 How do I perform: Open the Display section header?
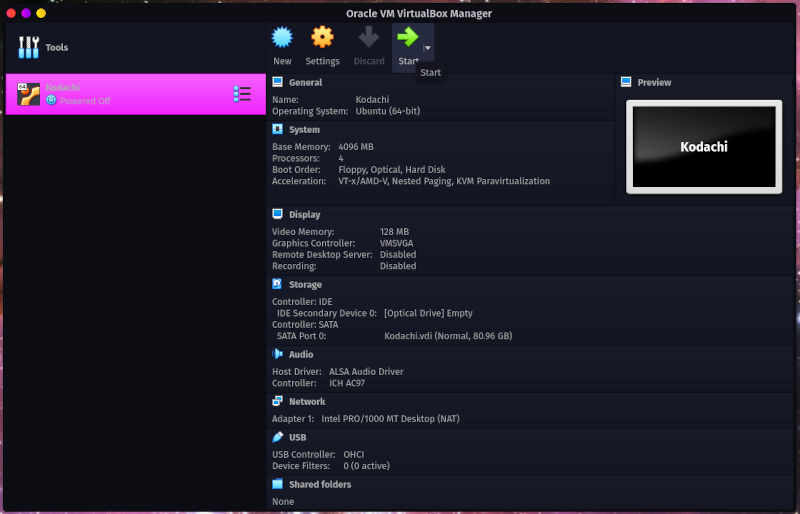305,214
